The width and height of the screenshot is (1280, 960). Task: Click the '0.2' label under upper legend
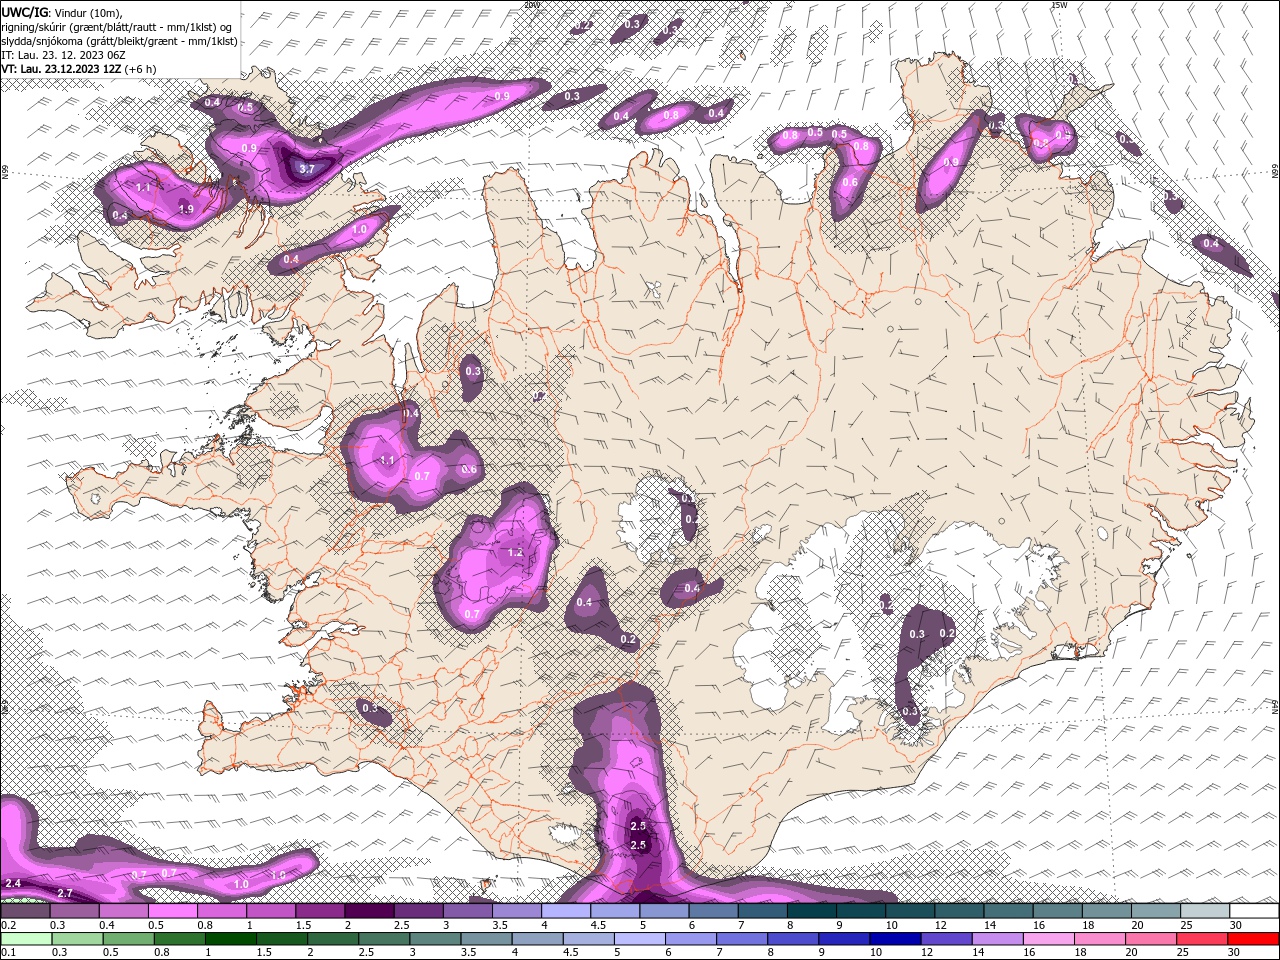pyautogui.click(x=8, y=925)
